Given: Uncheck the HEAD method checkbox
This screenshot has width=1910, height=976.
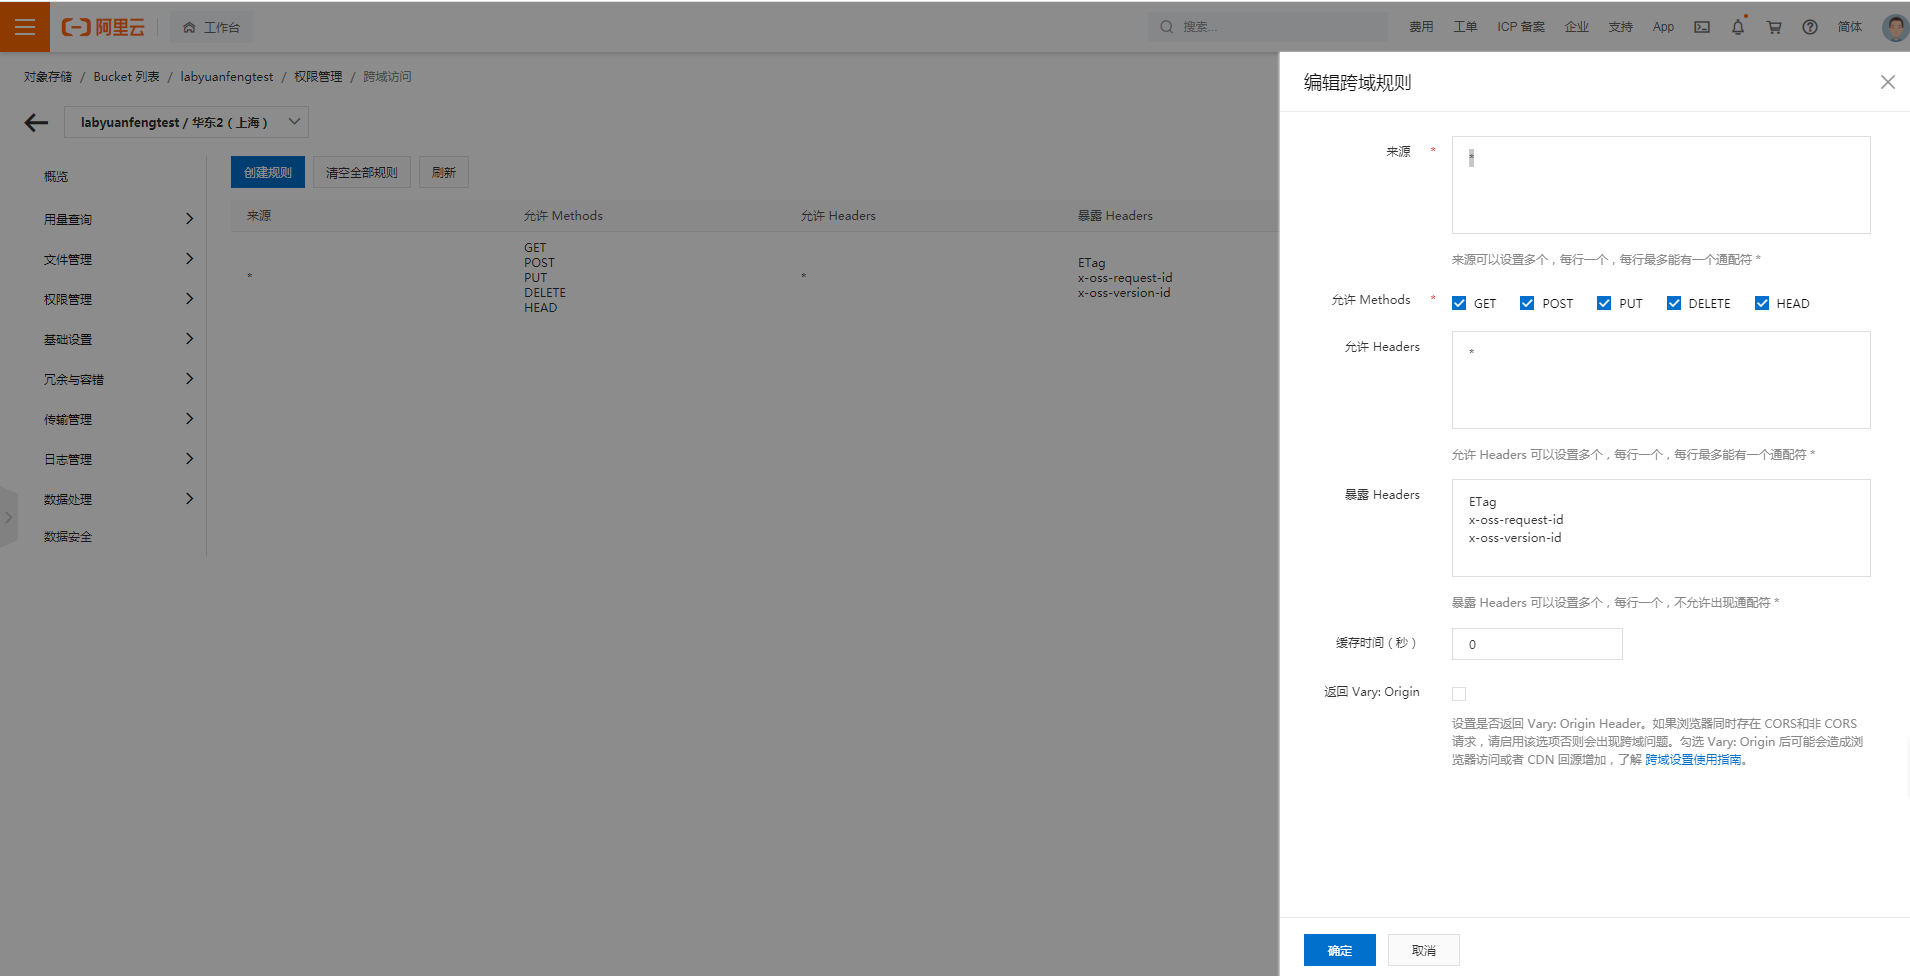Looking at the screenshot, I should [x=1762, y=303].
